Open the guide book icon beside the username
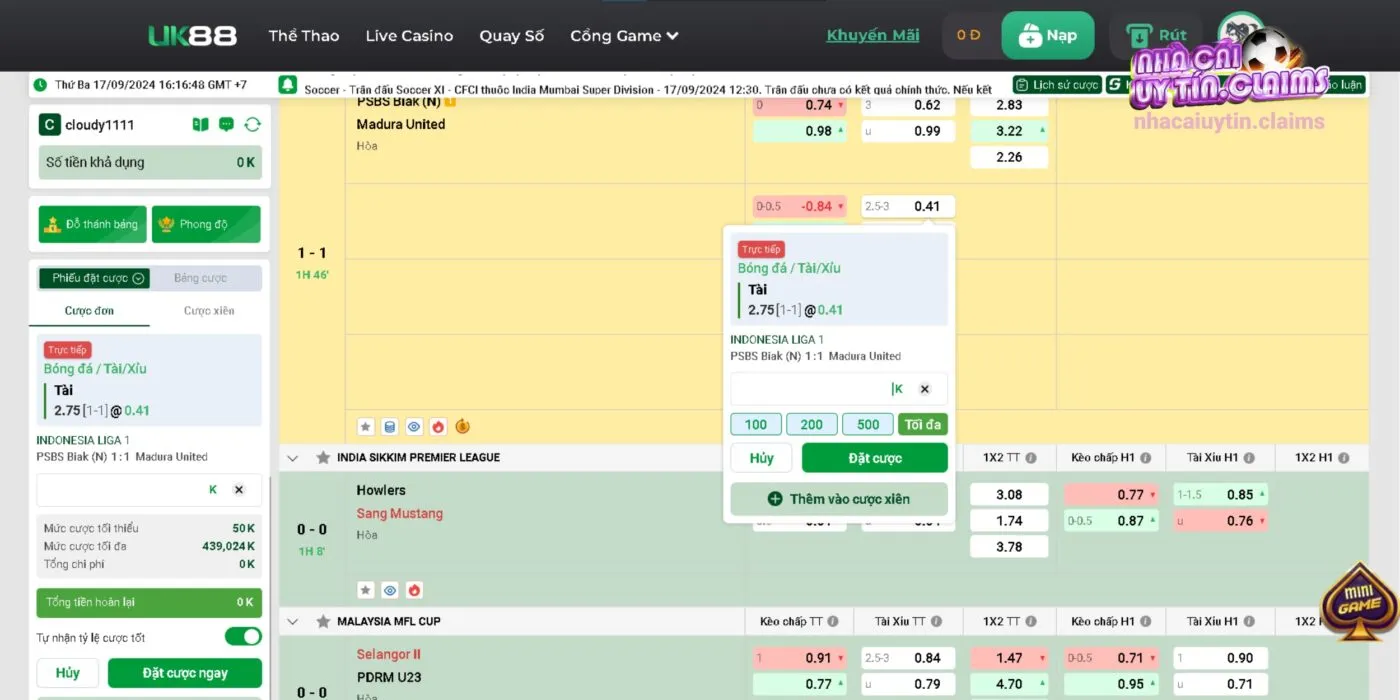1400x700 pixels. [x=200, y=125]
